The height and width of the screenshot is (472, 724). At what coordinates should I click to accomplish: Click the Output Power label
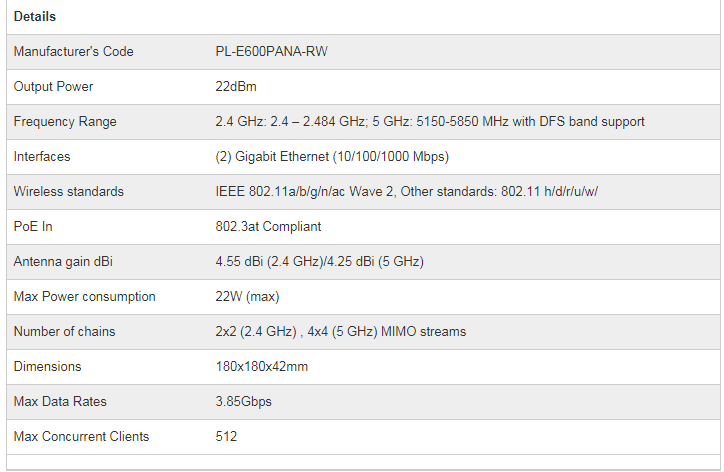[x=53, y=87]
